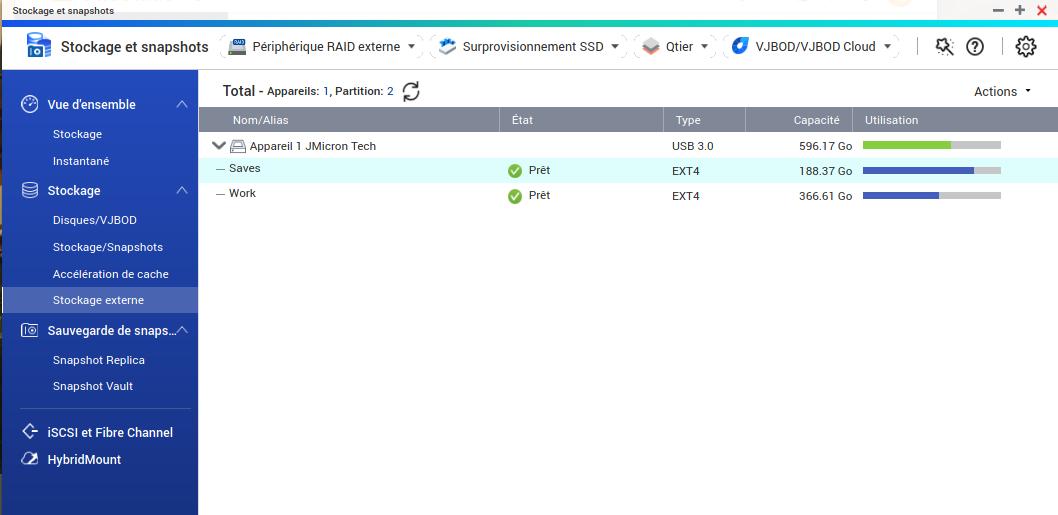Collapse the Vue d'ensemble section
This screenshot has width=1058, height=515.
point(181,104)
